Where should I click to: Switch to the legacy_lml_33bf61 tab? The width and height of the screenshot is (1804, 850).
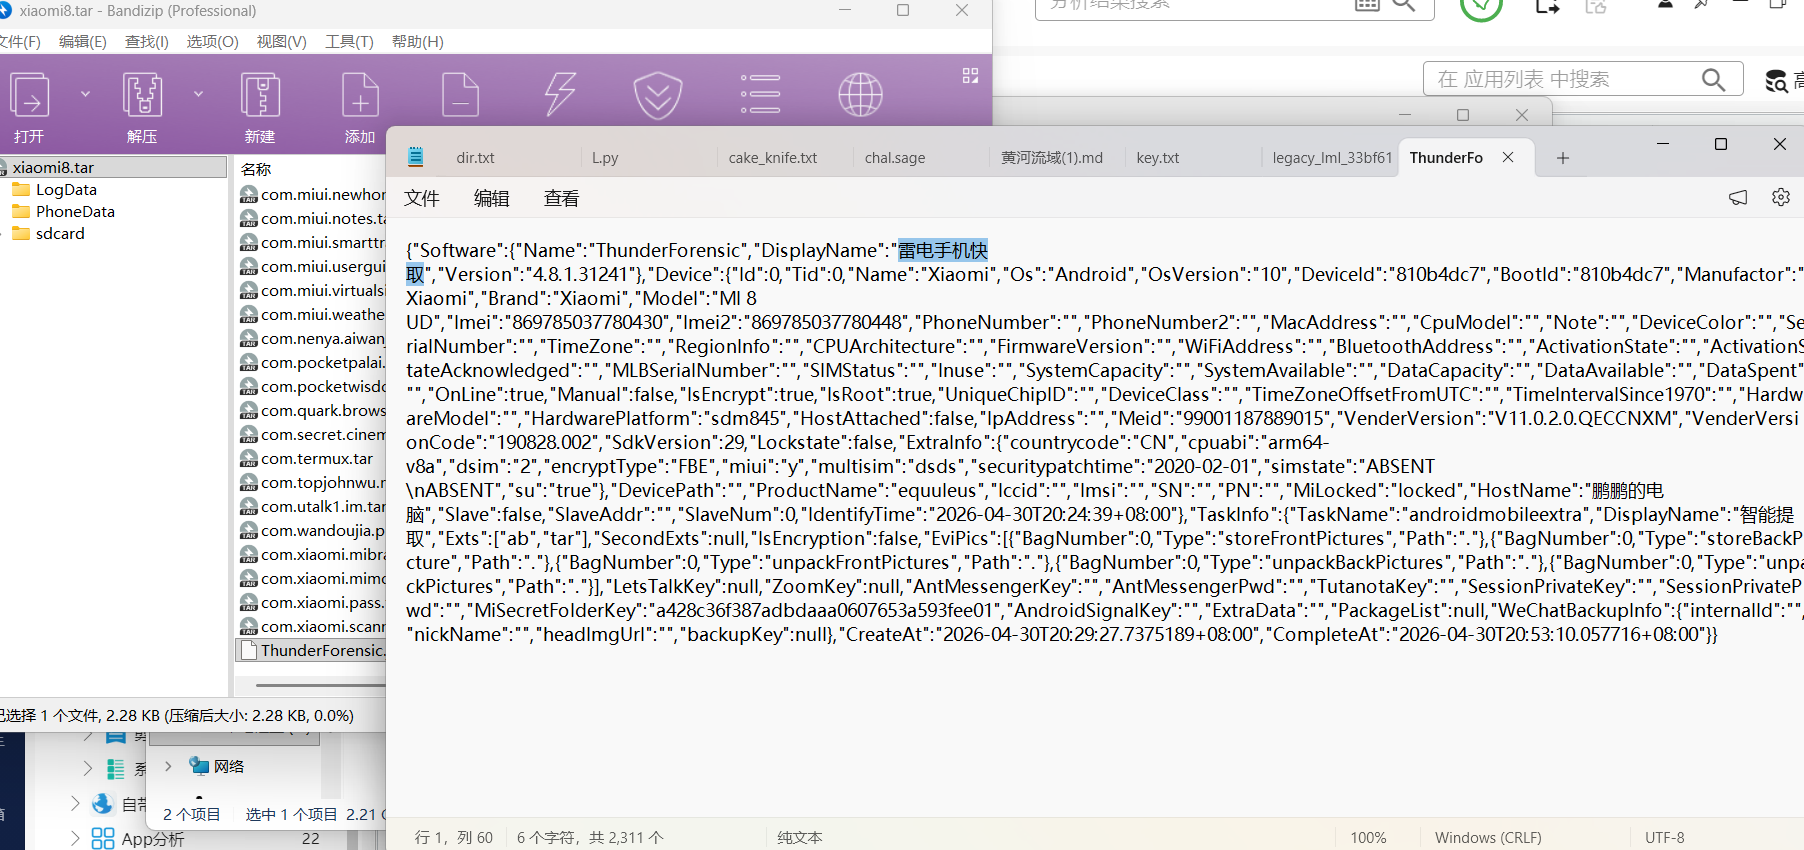1332,158
